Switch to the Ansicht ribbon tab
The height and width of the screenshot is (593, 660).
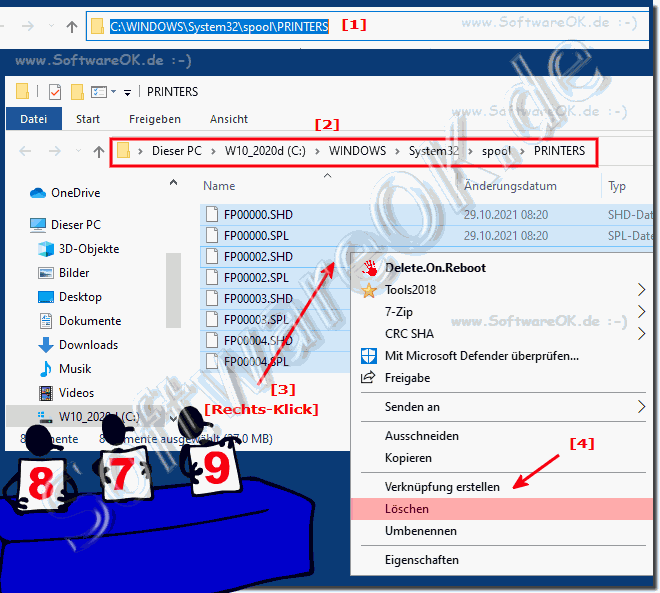tap(229, 119)
